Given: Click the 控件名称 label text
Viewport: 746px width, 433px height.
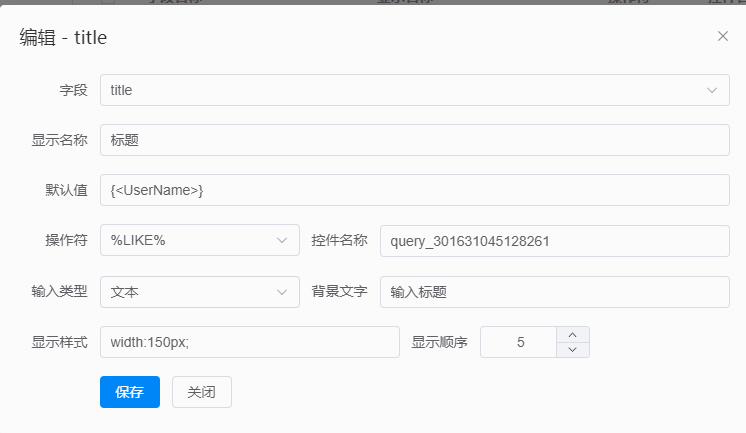Looking at the screenshot, I should click(339, 240).
